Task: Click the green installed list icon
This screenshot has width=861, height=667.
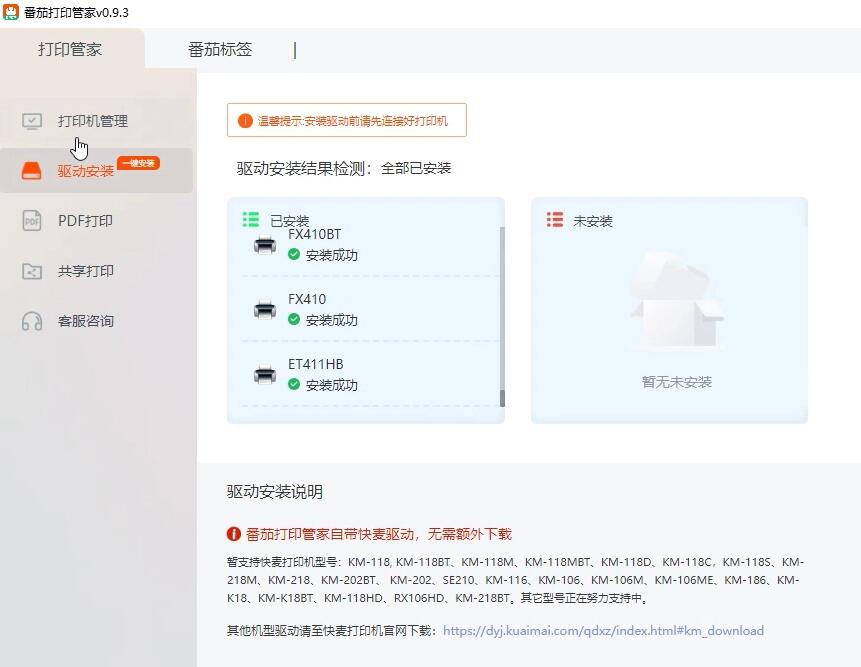Action: (251, 220)
